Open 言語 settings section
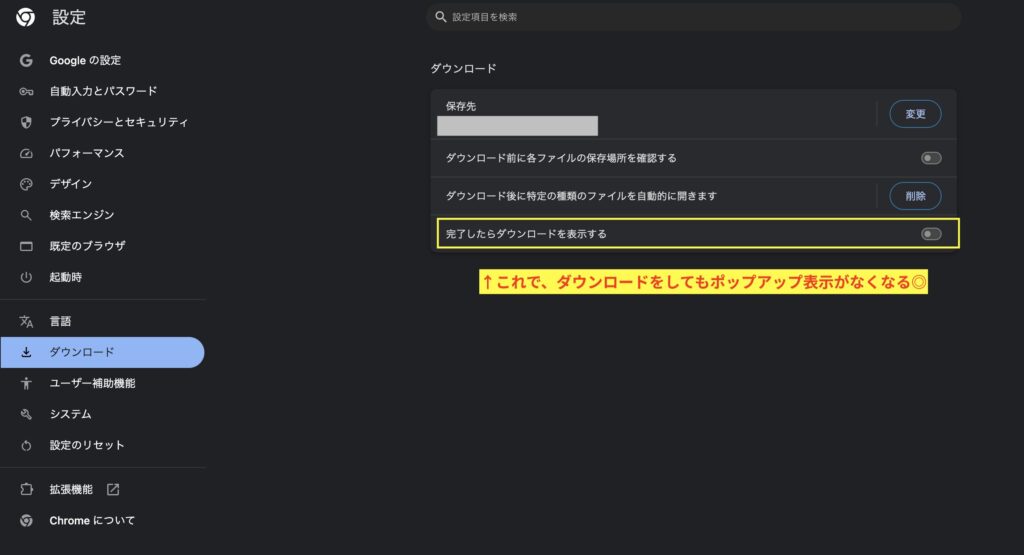1024x555 pixels. pyautogui.click(x=60, y=322)
